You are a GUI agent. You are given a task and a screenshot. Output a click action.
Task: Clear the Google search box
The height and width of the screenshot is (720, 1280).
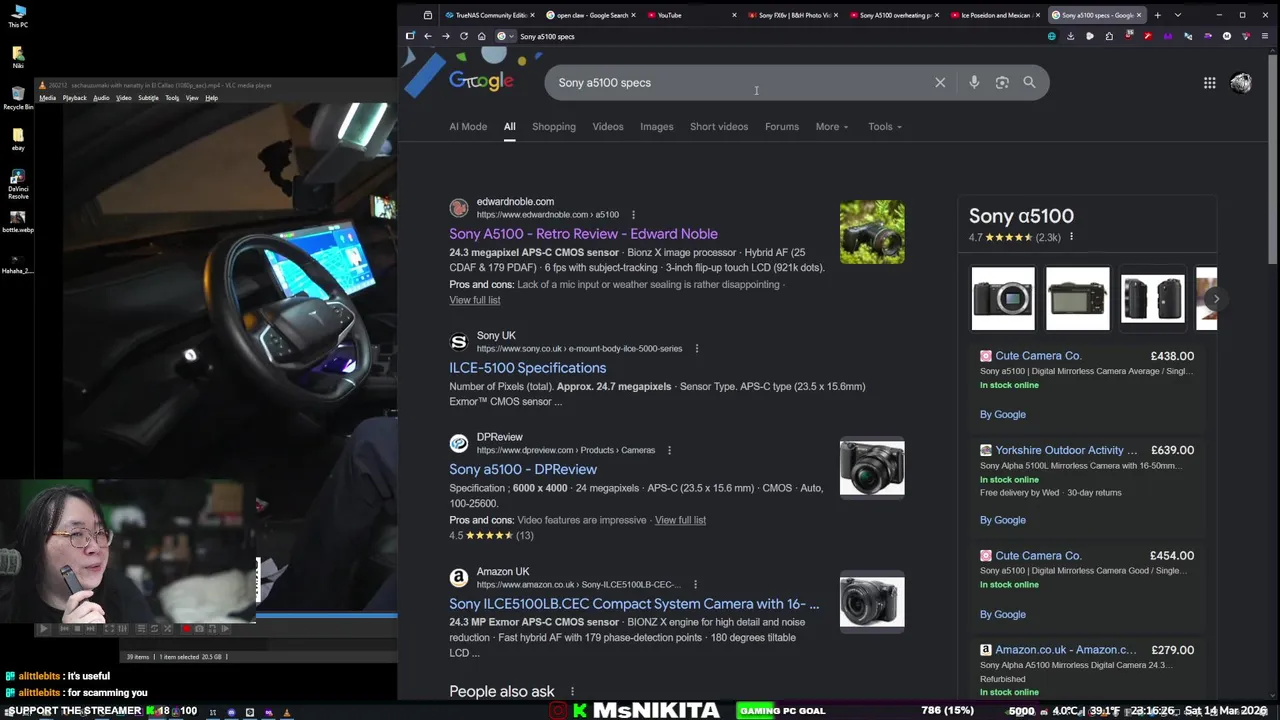(x=940, y=83)
